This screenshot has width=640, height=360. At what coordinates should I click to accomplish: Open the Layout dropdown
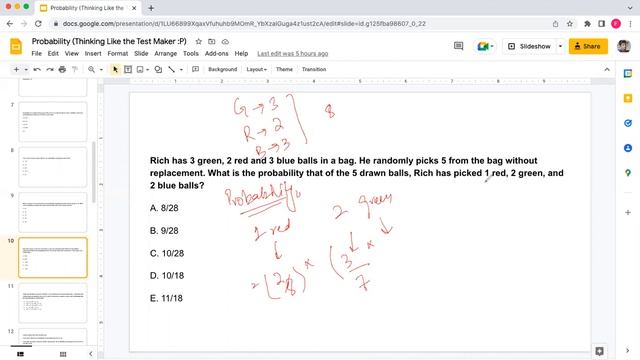pyautogui.click(x=256, y=69)
